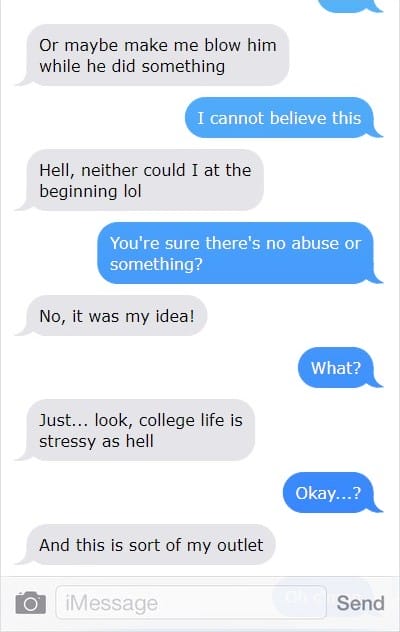The height and width of the screenshot is (632, 400).
Task: Tap the word 'stressy' in the gray message
Action: click(68, 441)
